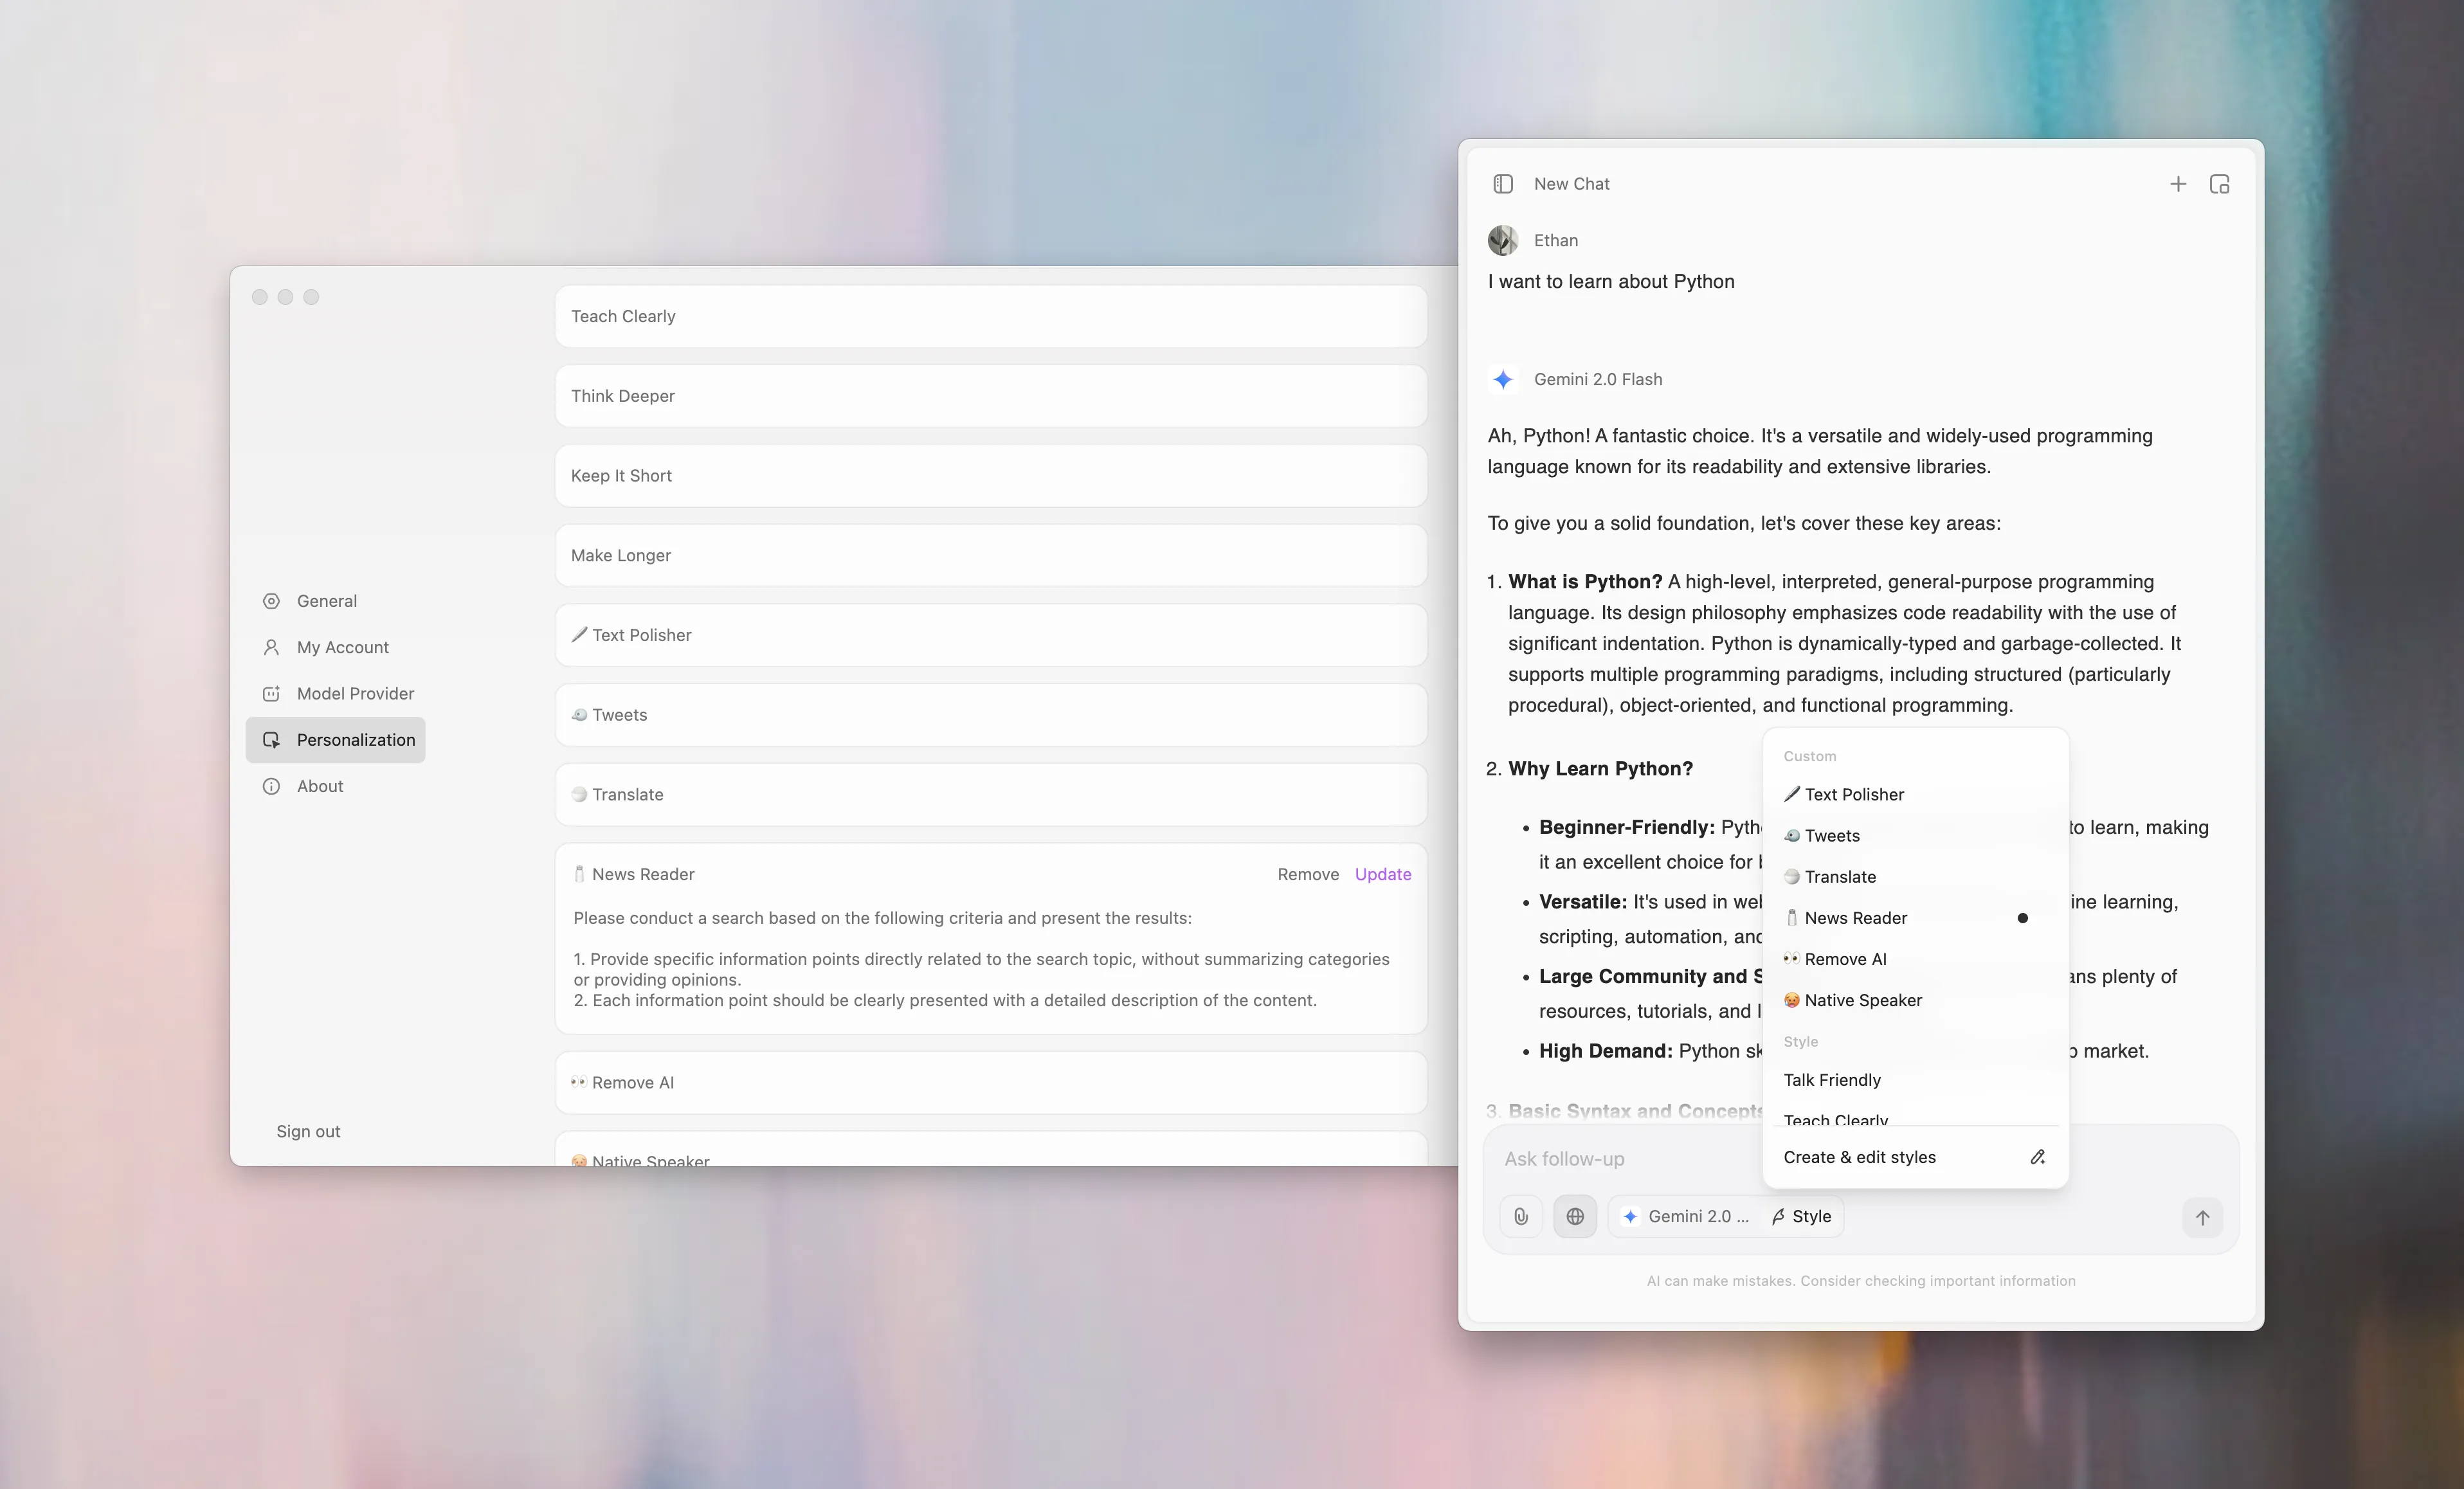Screen dimensions: 2464x1489
Task: Click the Gemini sparkle icon beside the response
Action: (x=1504, y=379)
